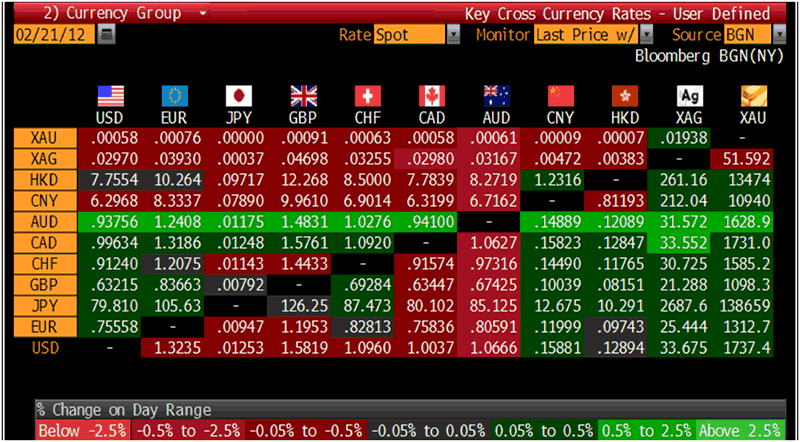Viewport: 800px width, 442px height.
Task: Select the CAD row header
Action: click(45, 243)
